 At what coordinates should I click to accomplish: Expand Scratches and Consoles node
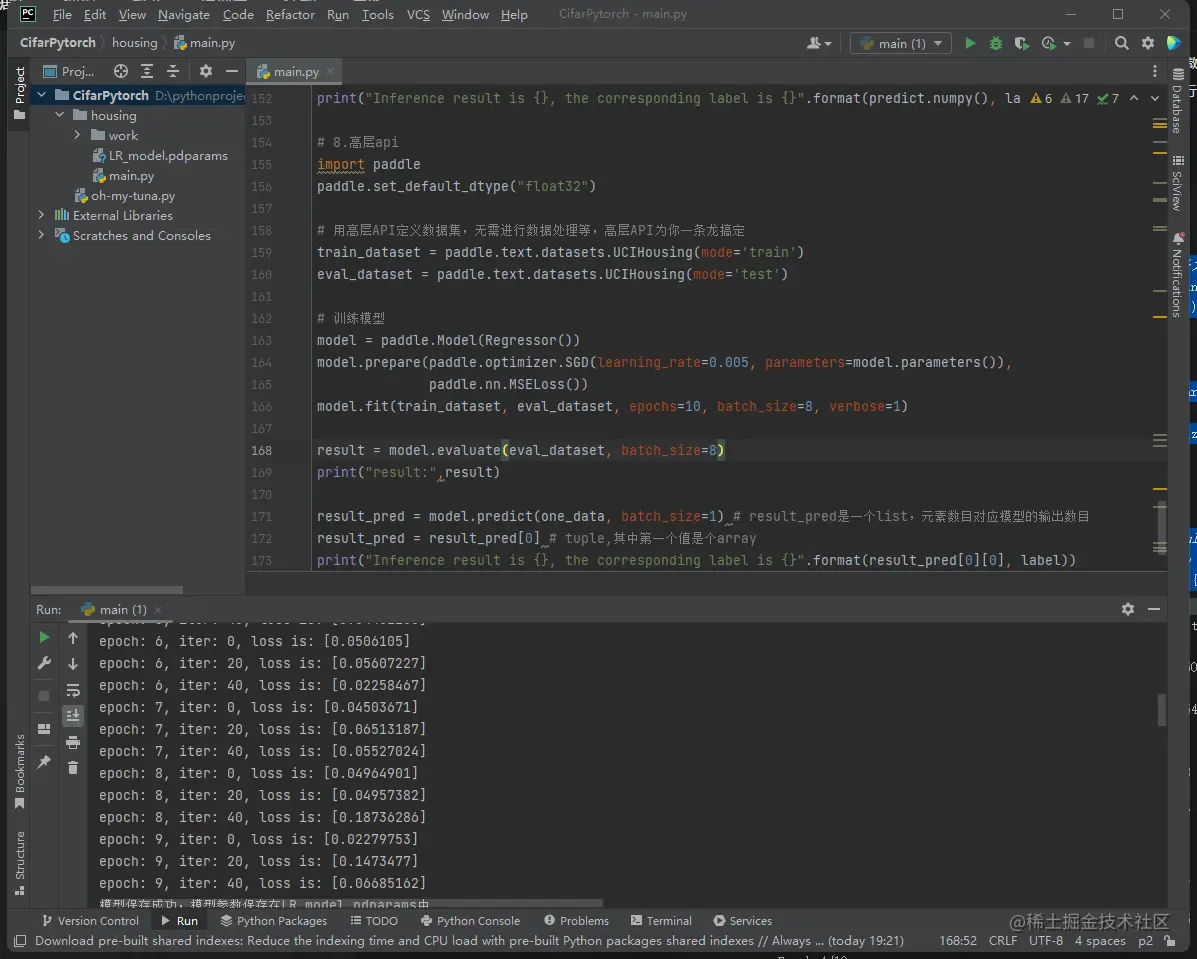pyautogui.click(x=41, y=235)
